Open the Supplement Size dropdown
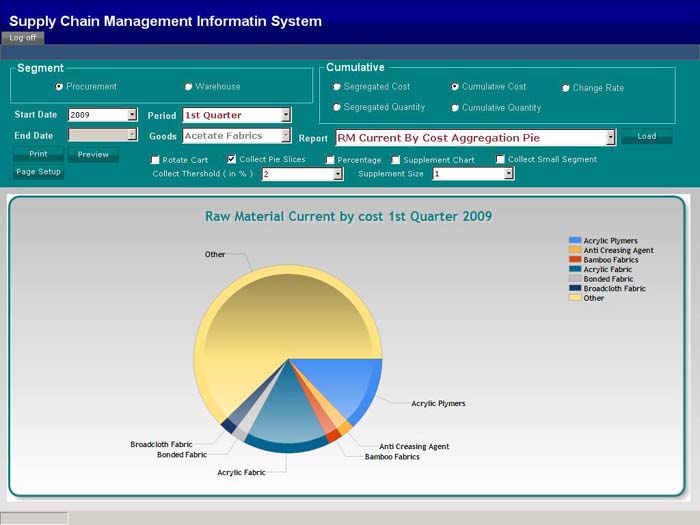700x525 pixels. click(x=509, y=174)
